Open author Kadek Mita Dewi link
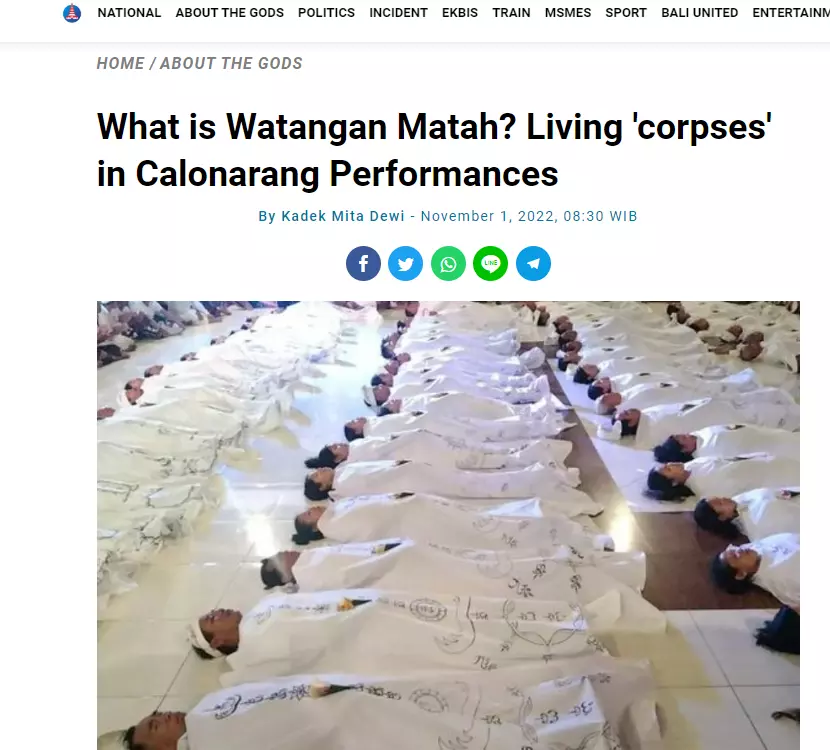Viewport: 830px width, 750px height. click(x=343, y=216)
